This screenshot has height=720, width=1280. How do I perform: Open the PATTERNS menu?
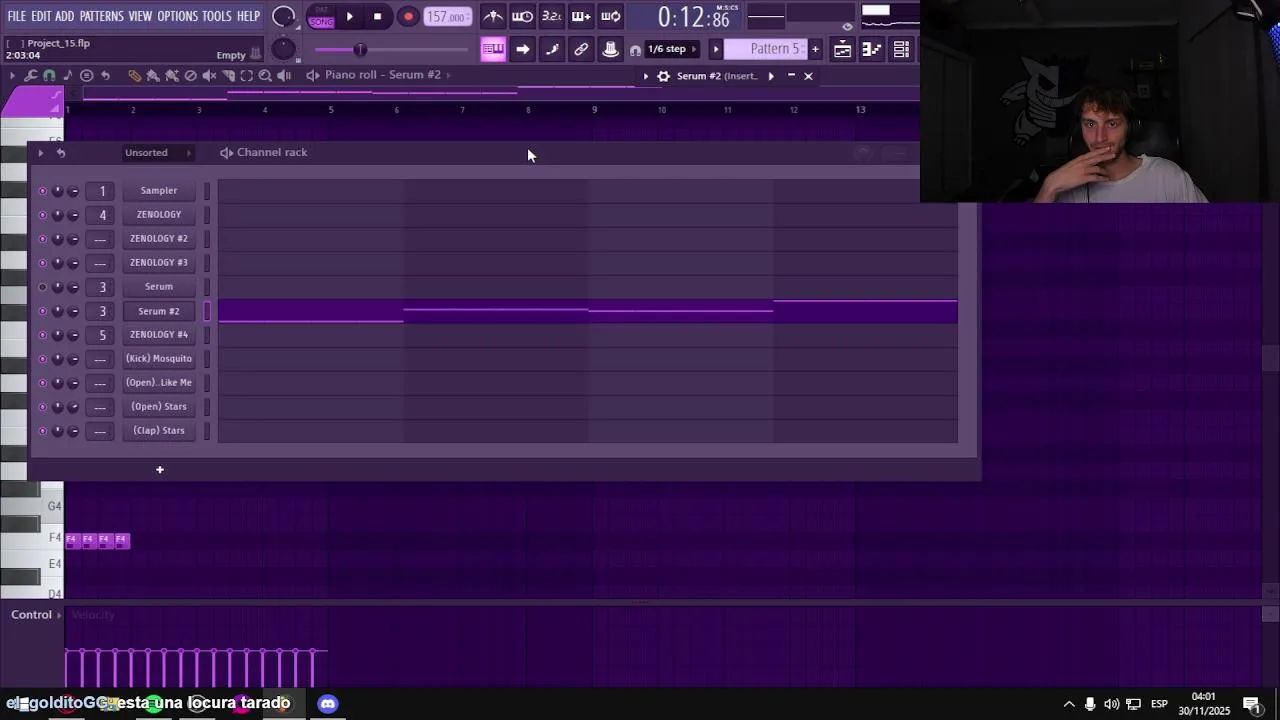(102, 16)
